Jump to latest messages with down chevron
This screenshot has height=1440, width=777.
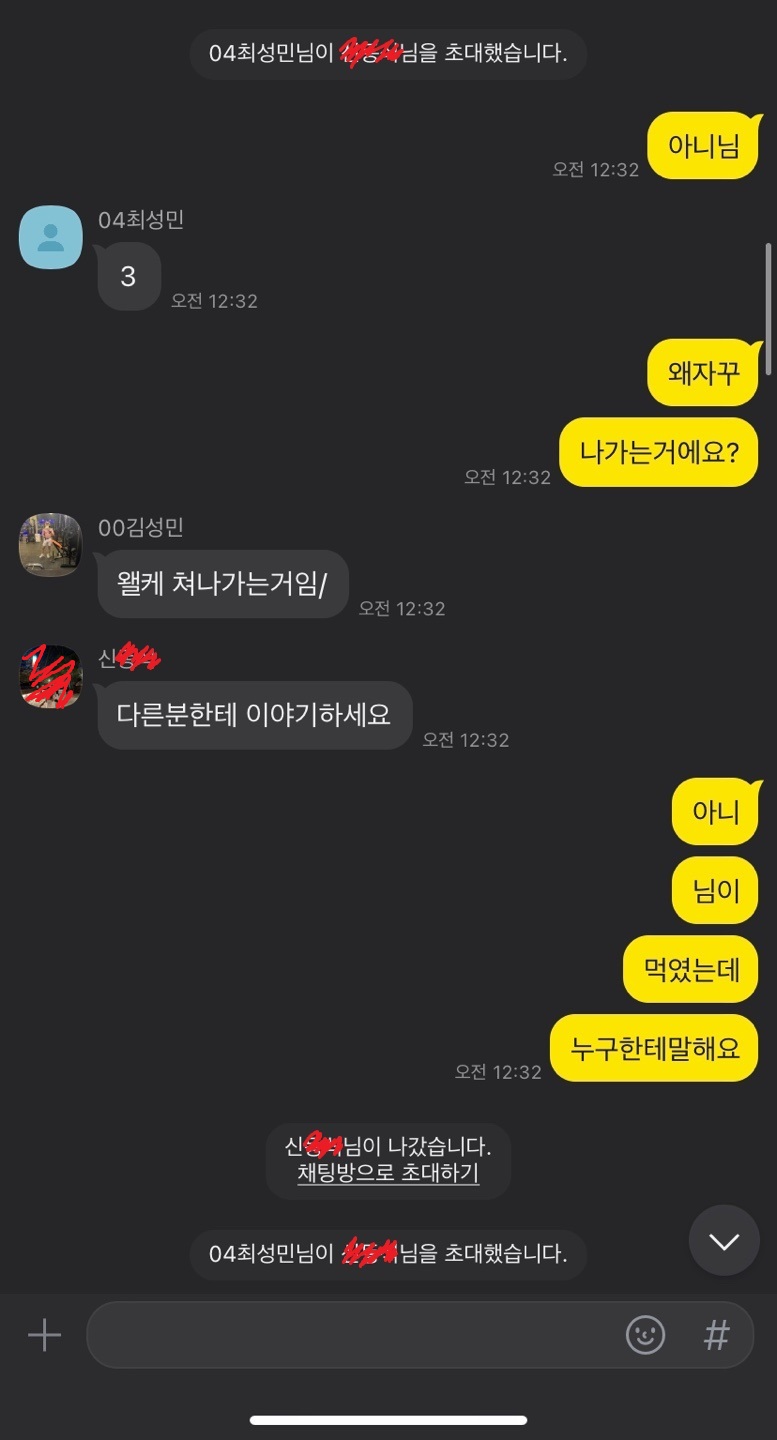pos(724,1241)
